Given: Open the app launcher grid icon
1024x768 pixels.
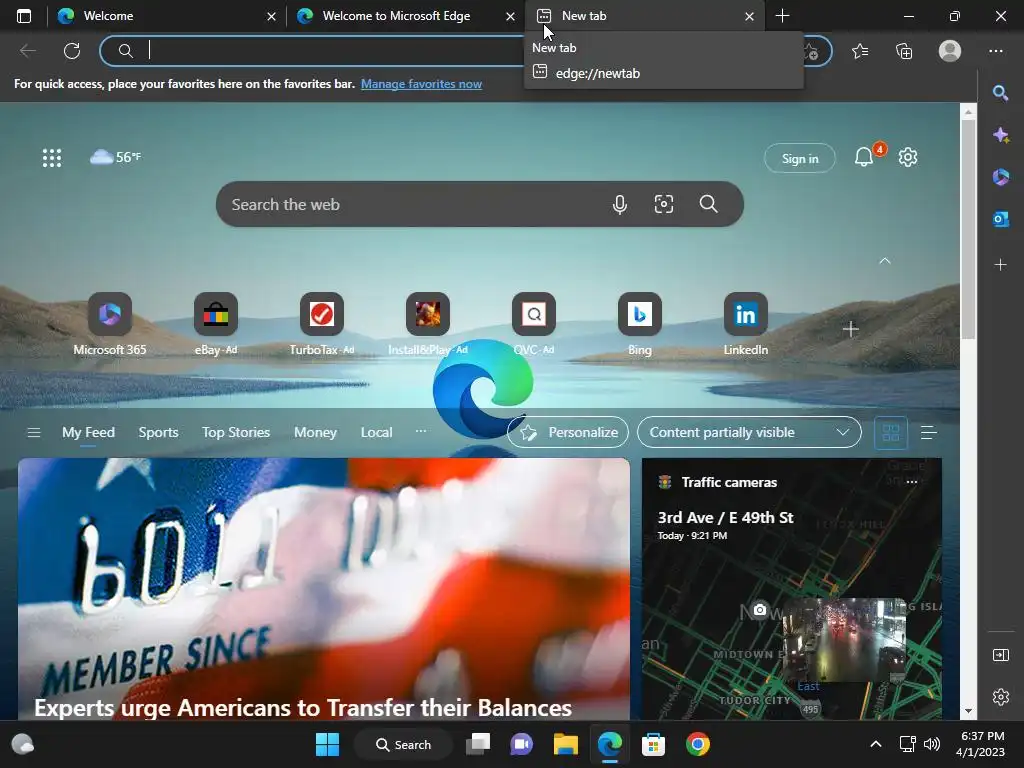Looking at the screenshot, I should pyautogui.click(x=52, y=157).
